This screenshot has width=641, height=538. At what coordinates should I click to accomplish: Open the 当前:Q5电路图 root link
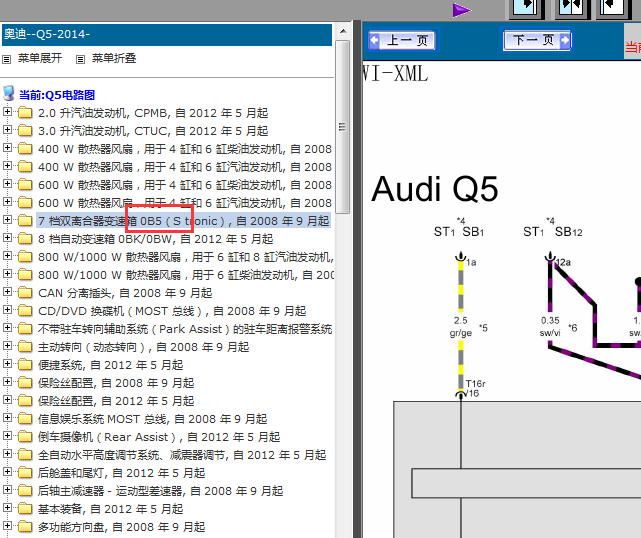click(x=57, y=95)
